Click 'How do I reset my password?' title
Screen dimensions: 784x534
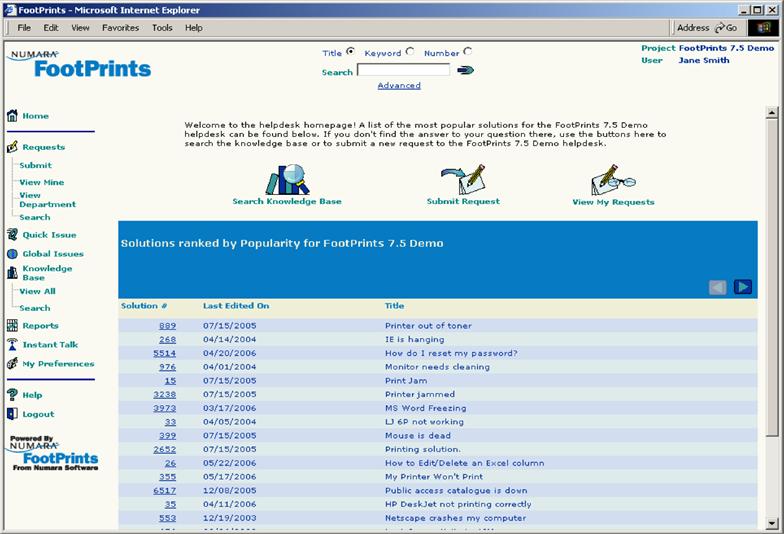[x=451, y=353]
